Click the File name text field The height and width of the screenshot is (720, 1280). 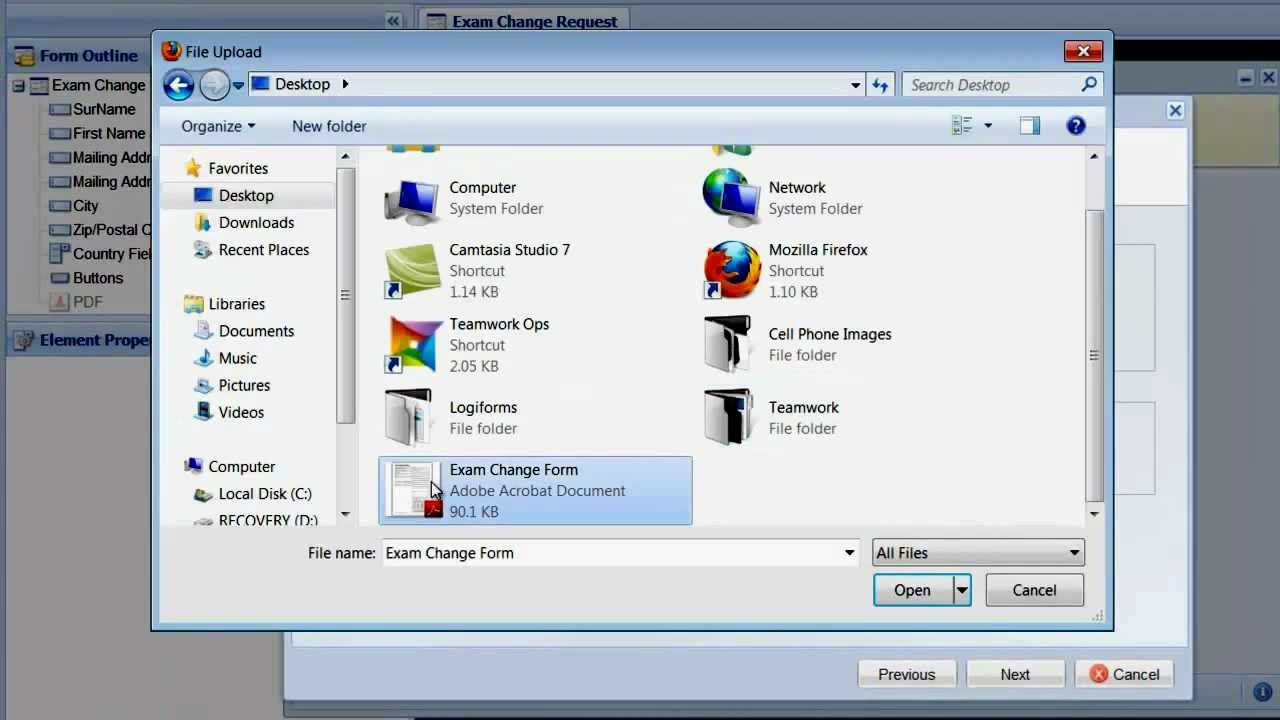(611, 553)
